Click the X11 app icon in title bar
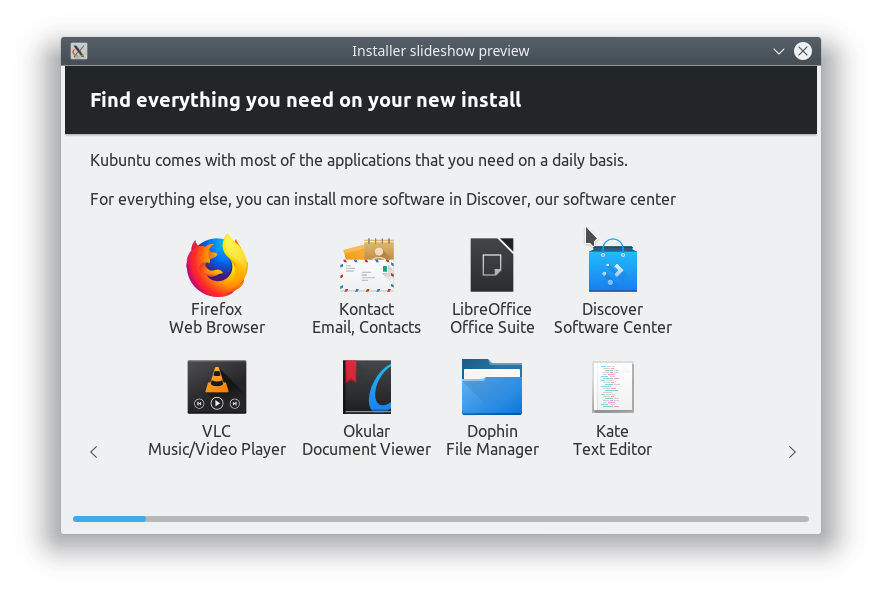Image resolution: width=882 pixels, height=595 pixels. click(79, 51)
